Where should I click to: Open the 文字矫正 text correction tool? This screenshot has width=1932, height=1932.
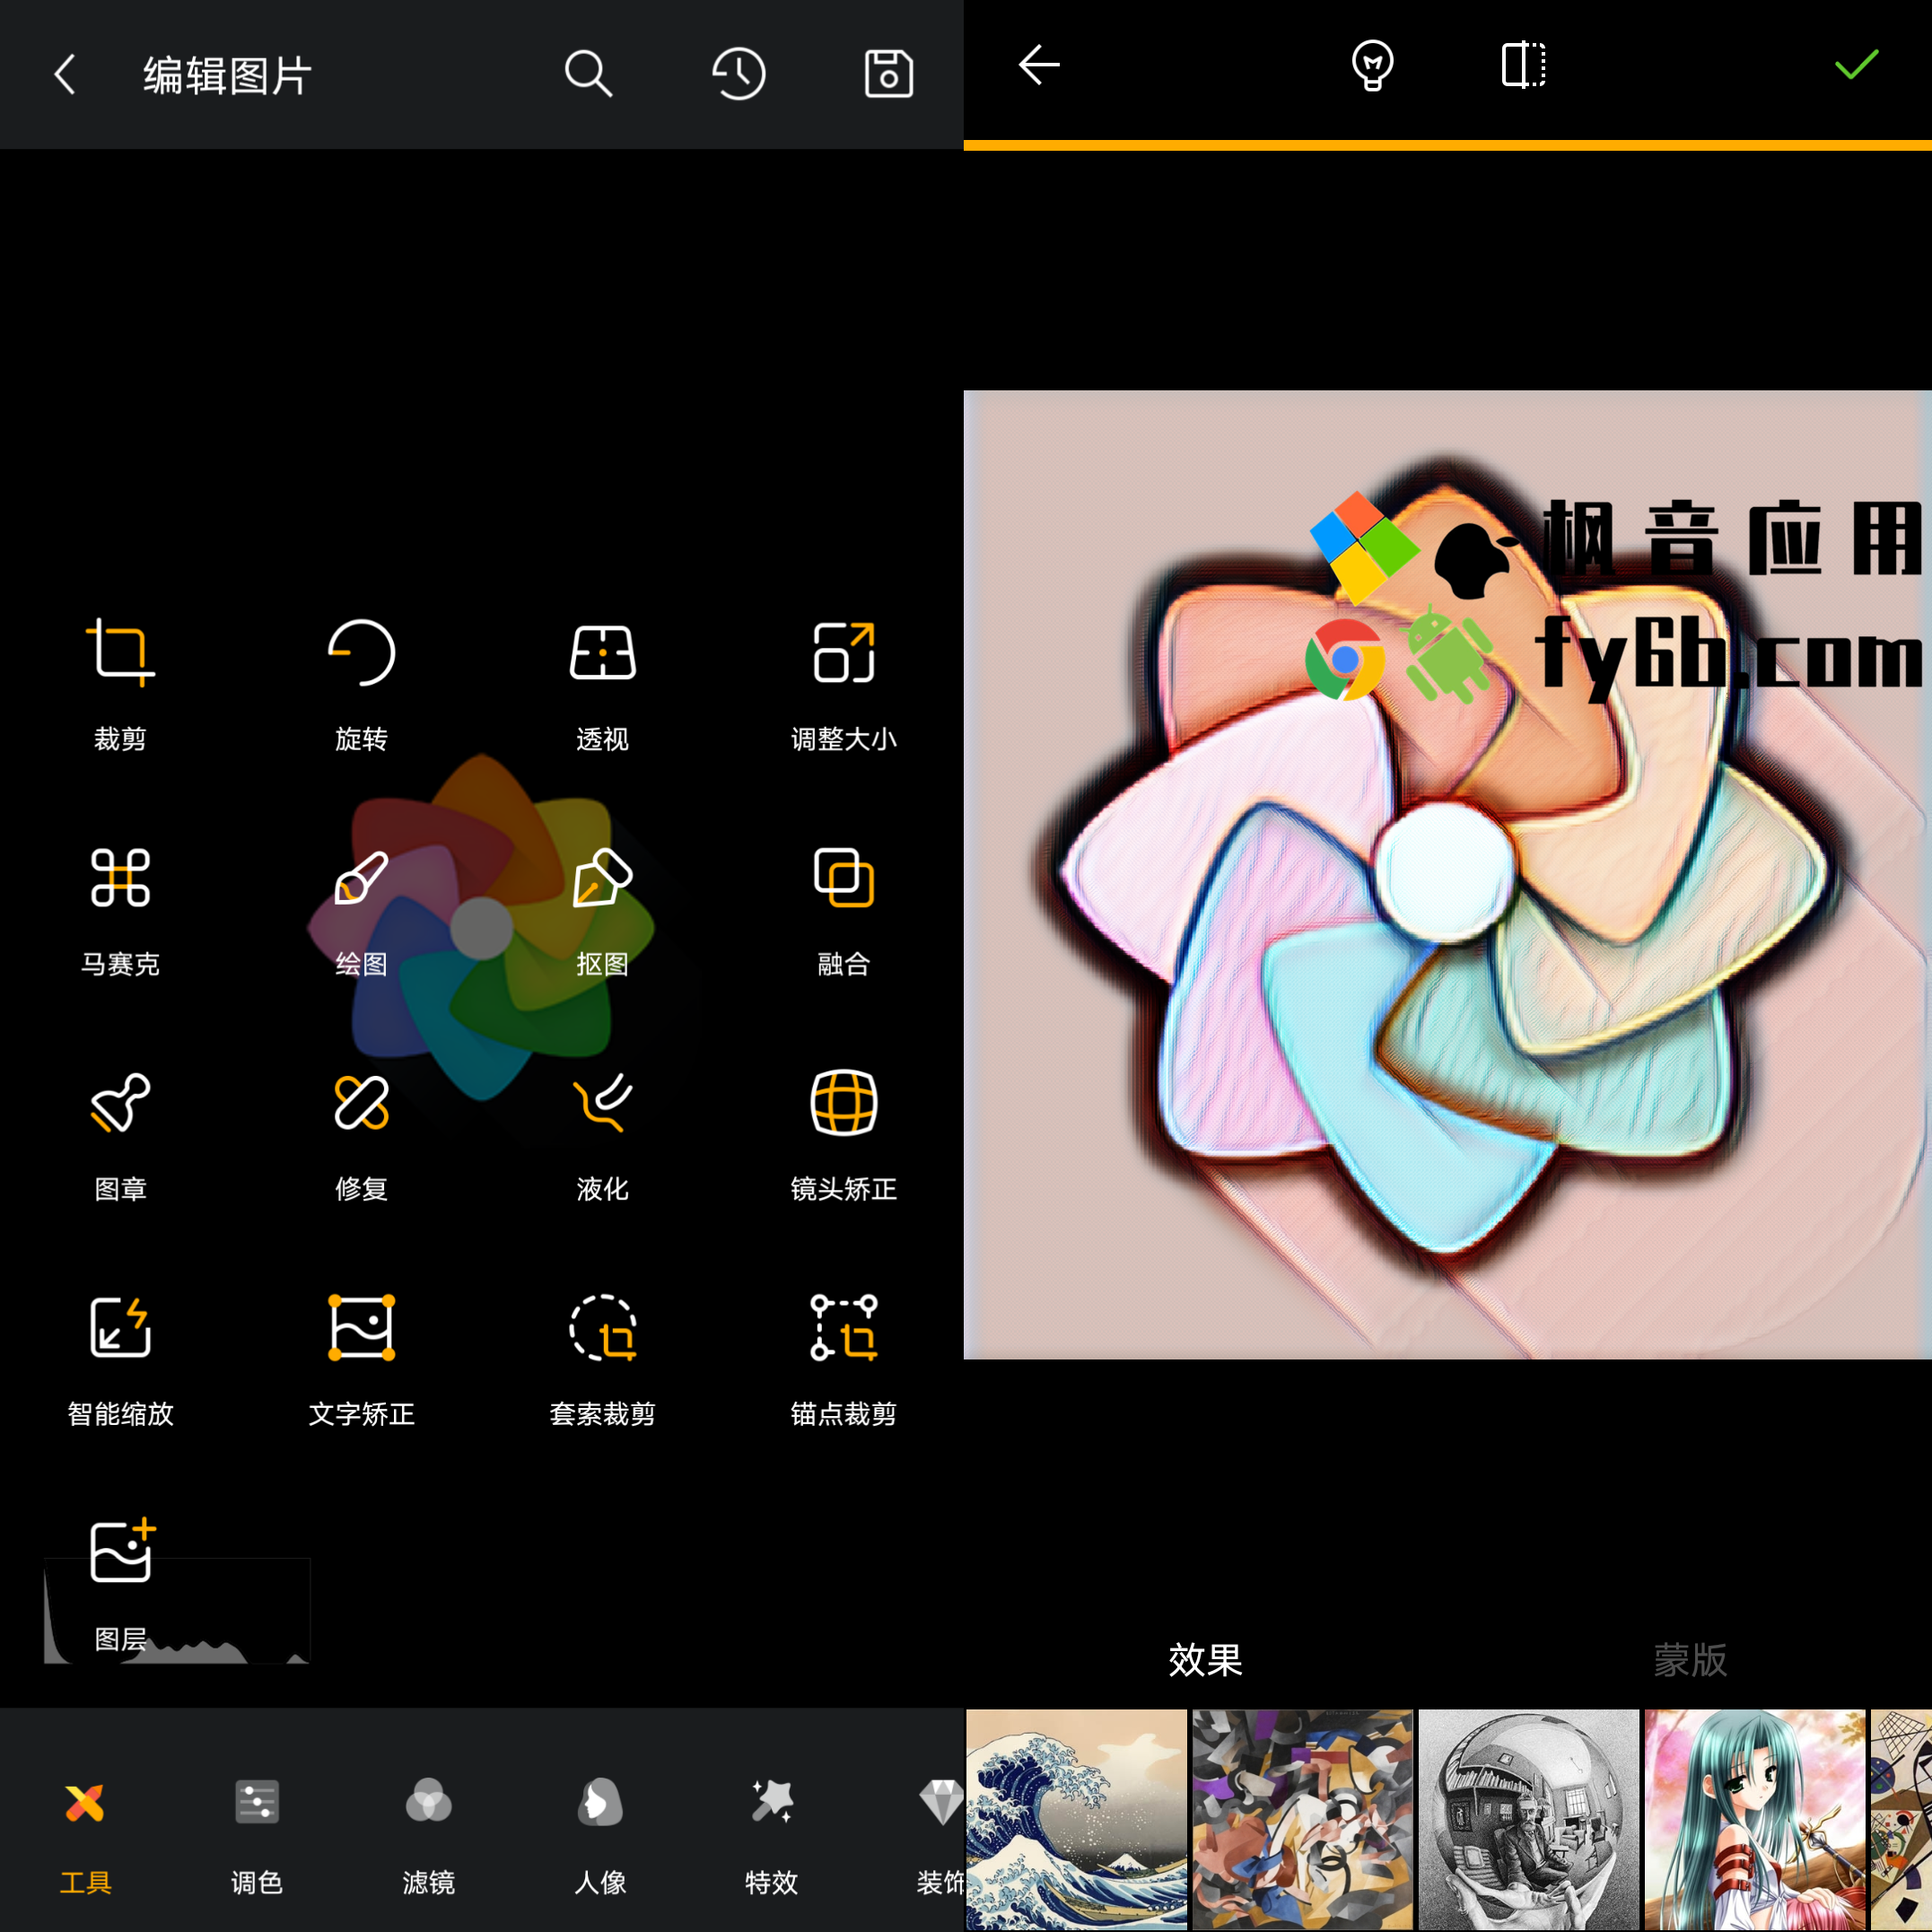click(361, 1360)
